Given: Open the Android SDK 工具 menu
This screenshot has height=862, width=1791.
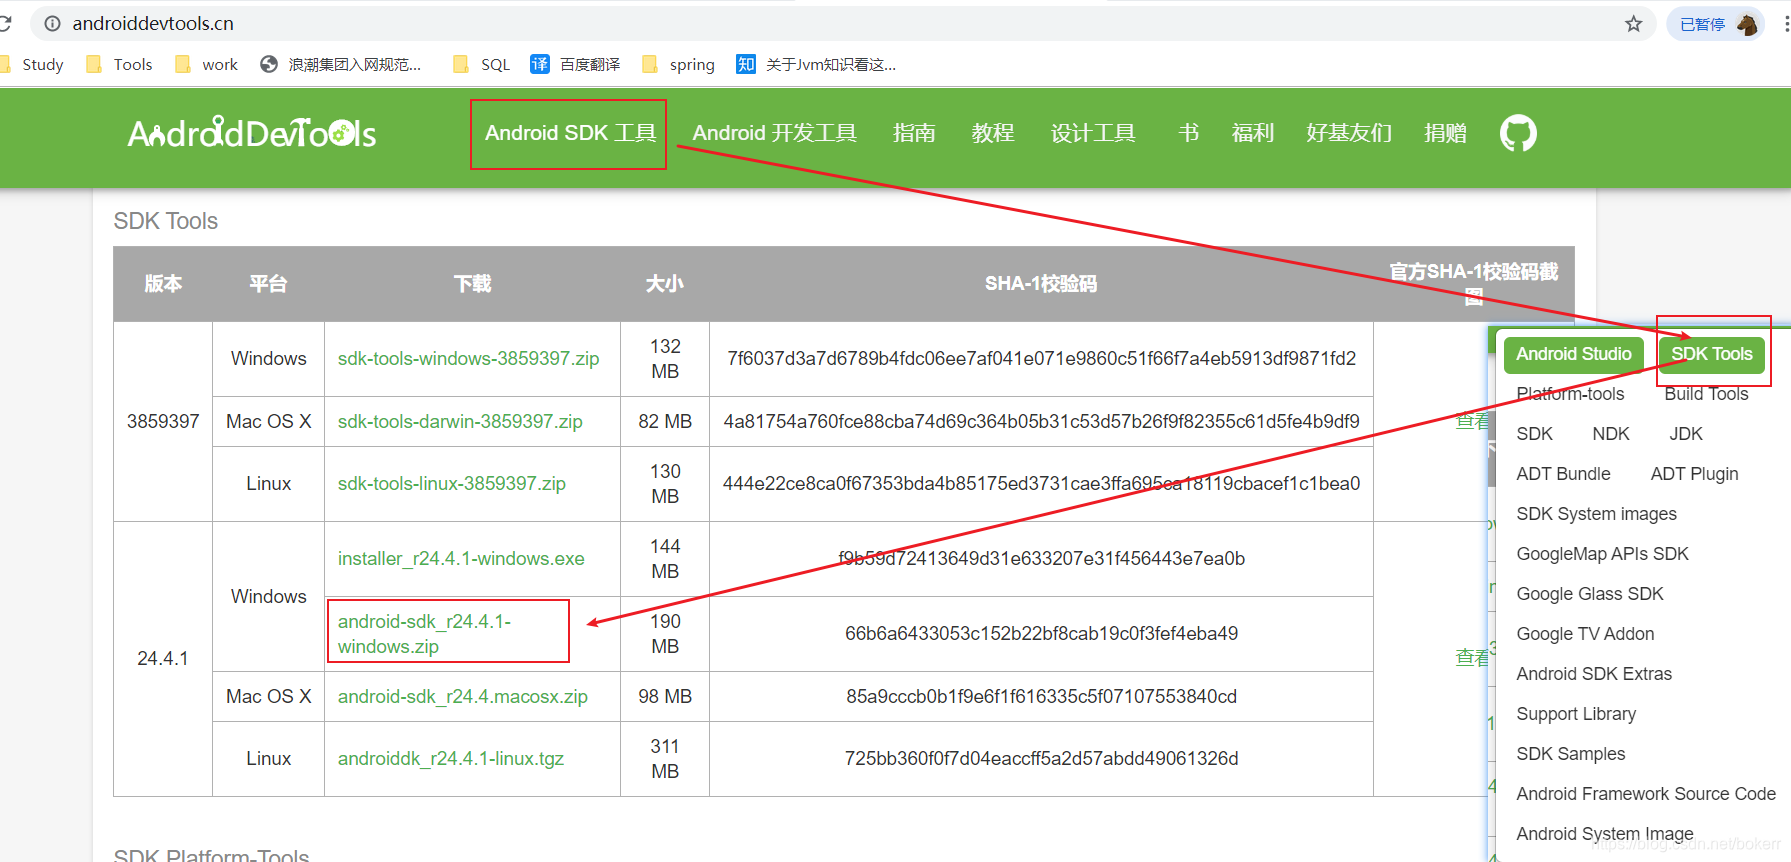Looking at the screenshot, I should coord(570,133).
